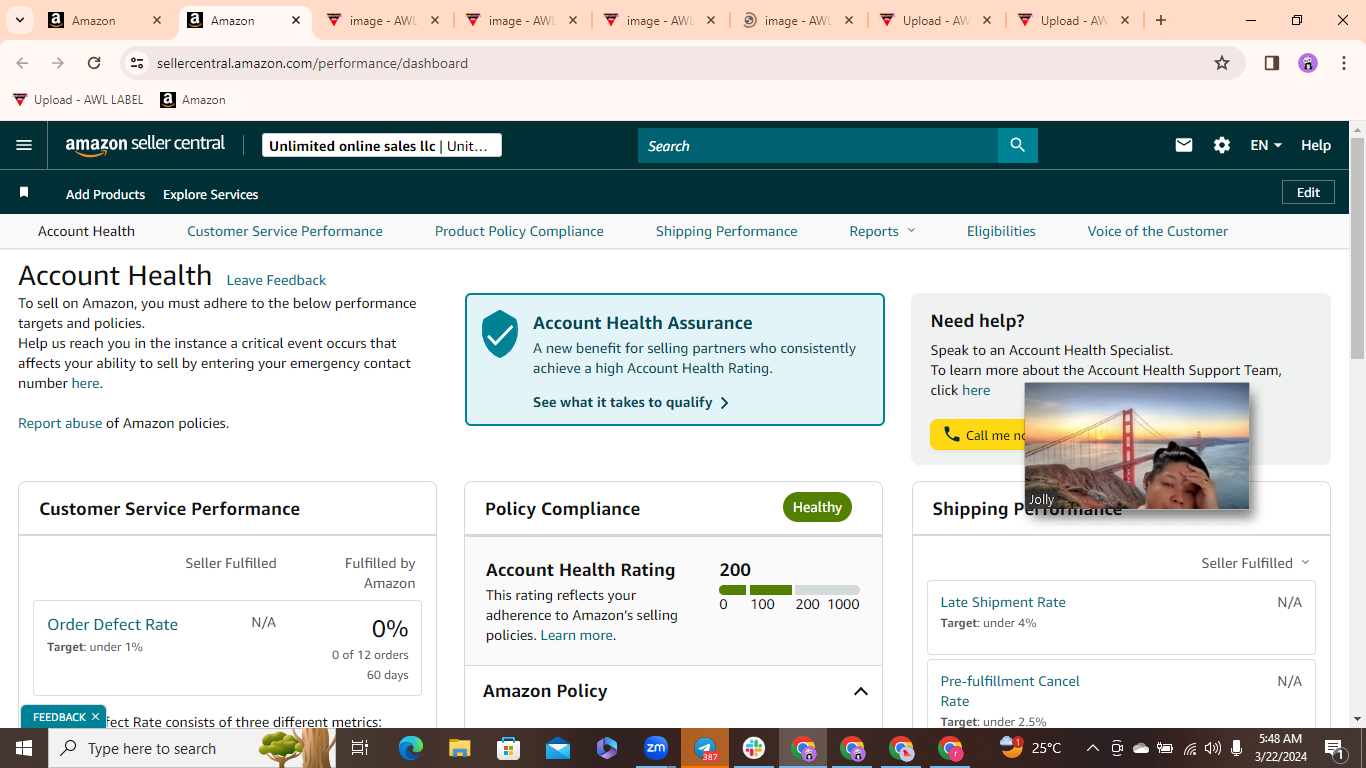Click the bookmark flag icon in the favorites bar
Viewport: 1366px width, 768px height.
click(x=24, y=192)
